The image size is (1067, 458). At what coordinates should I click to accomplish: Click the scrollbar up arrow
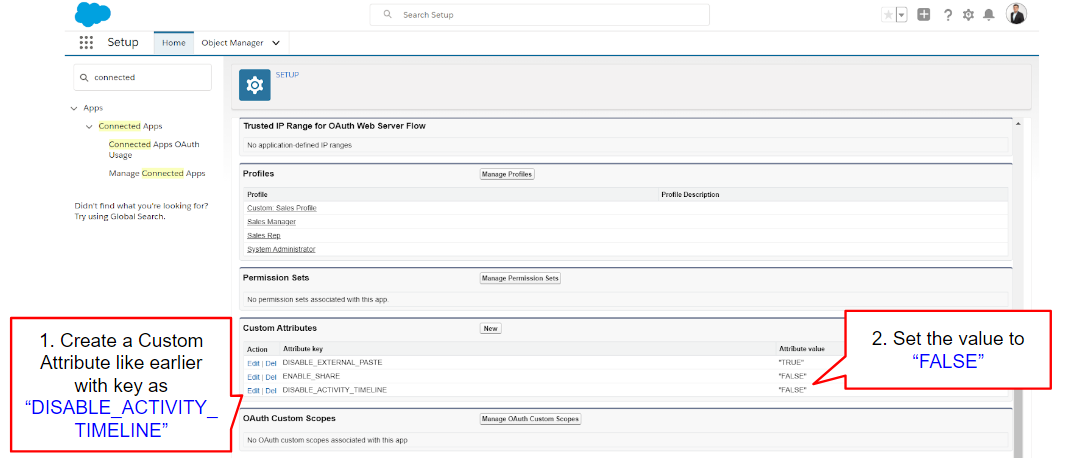(x=1018, y=124)
